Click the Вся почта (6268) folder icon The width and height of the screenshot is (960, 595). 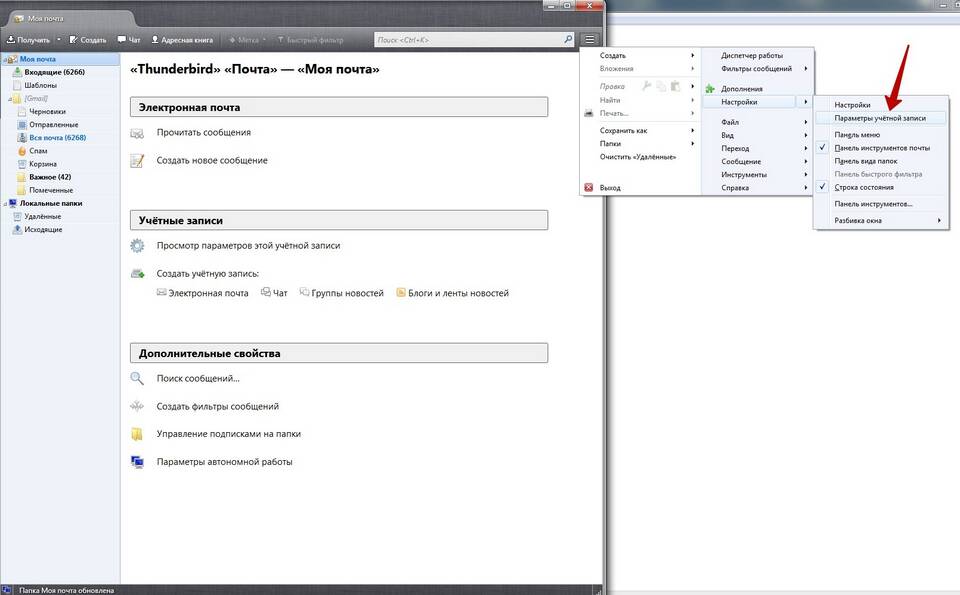pyautogui.click(x=22, y=138)
